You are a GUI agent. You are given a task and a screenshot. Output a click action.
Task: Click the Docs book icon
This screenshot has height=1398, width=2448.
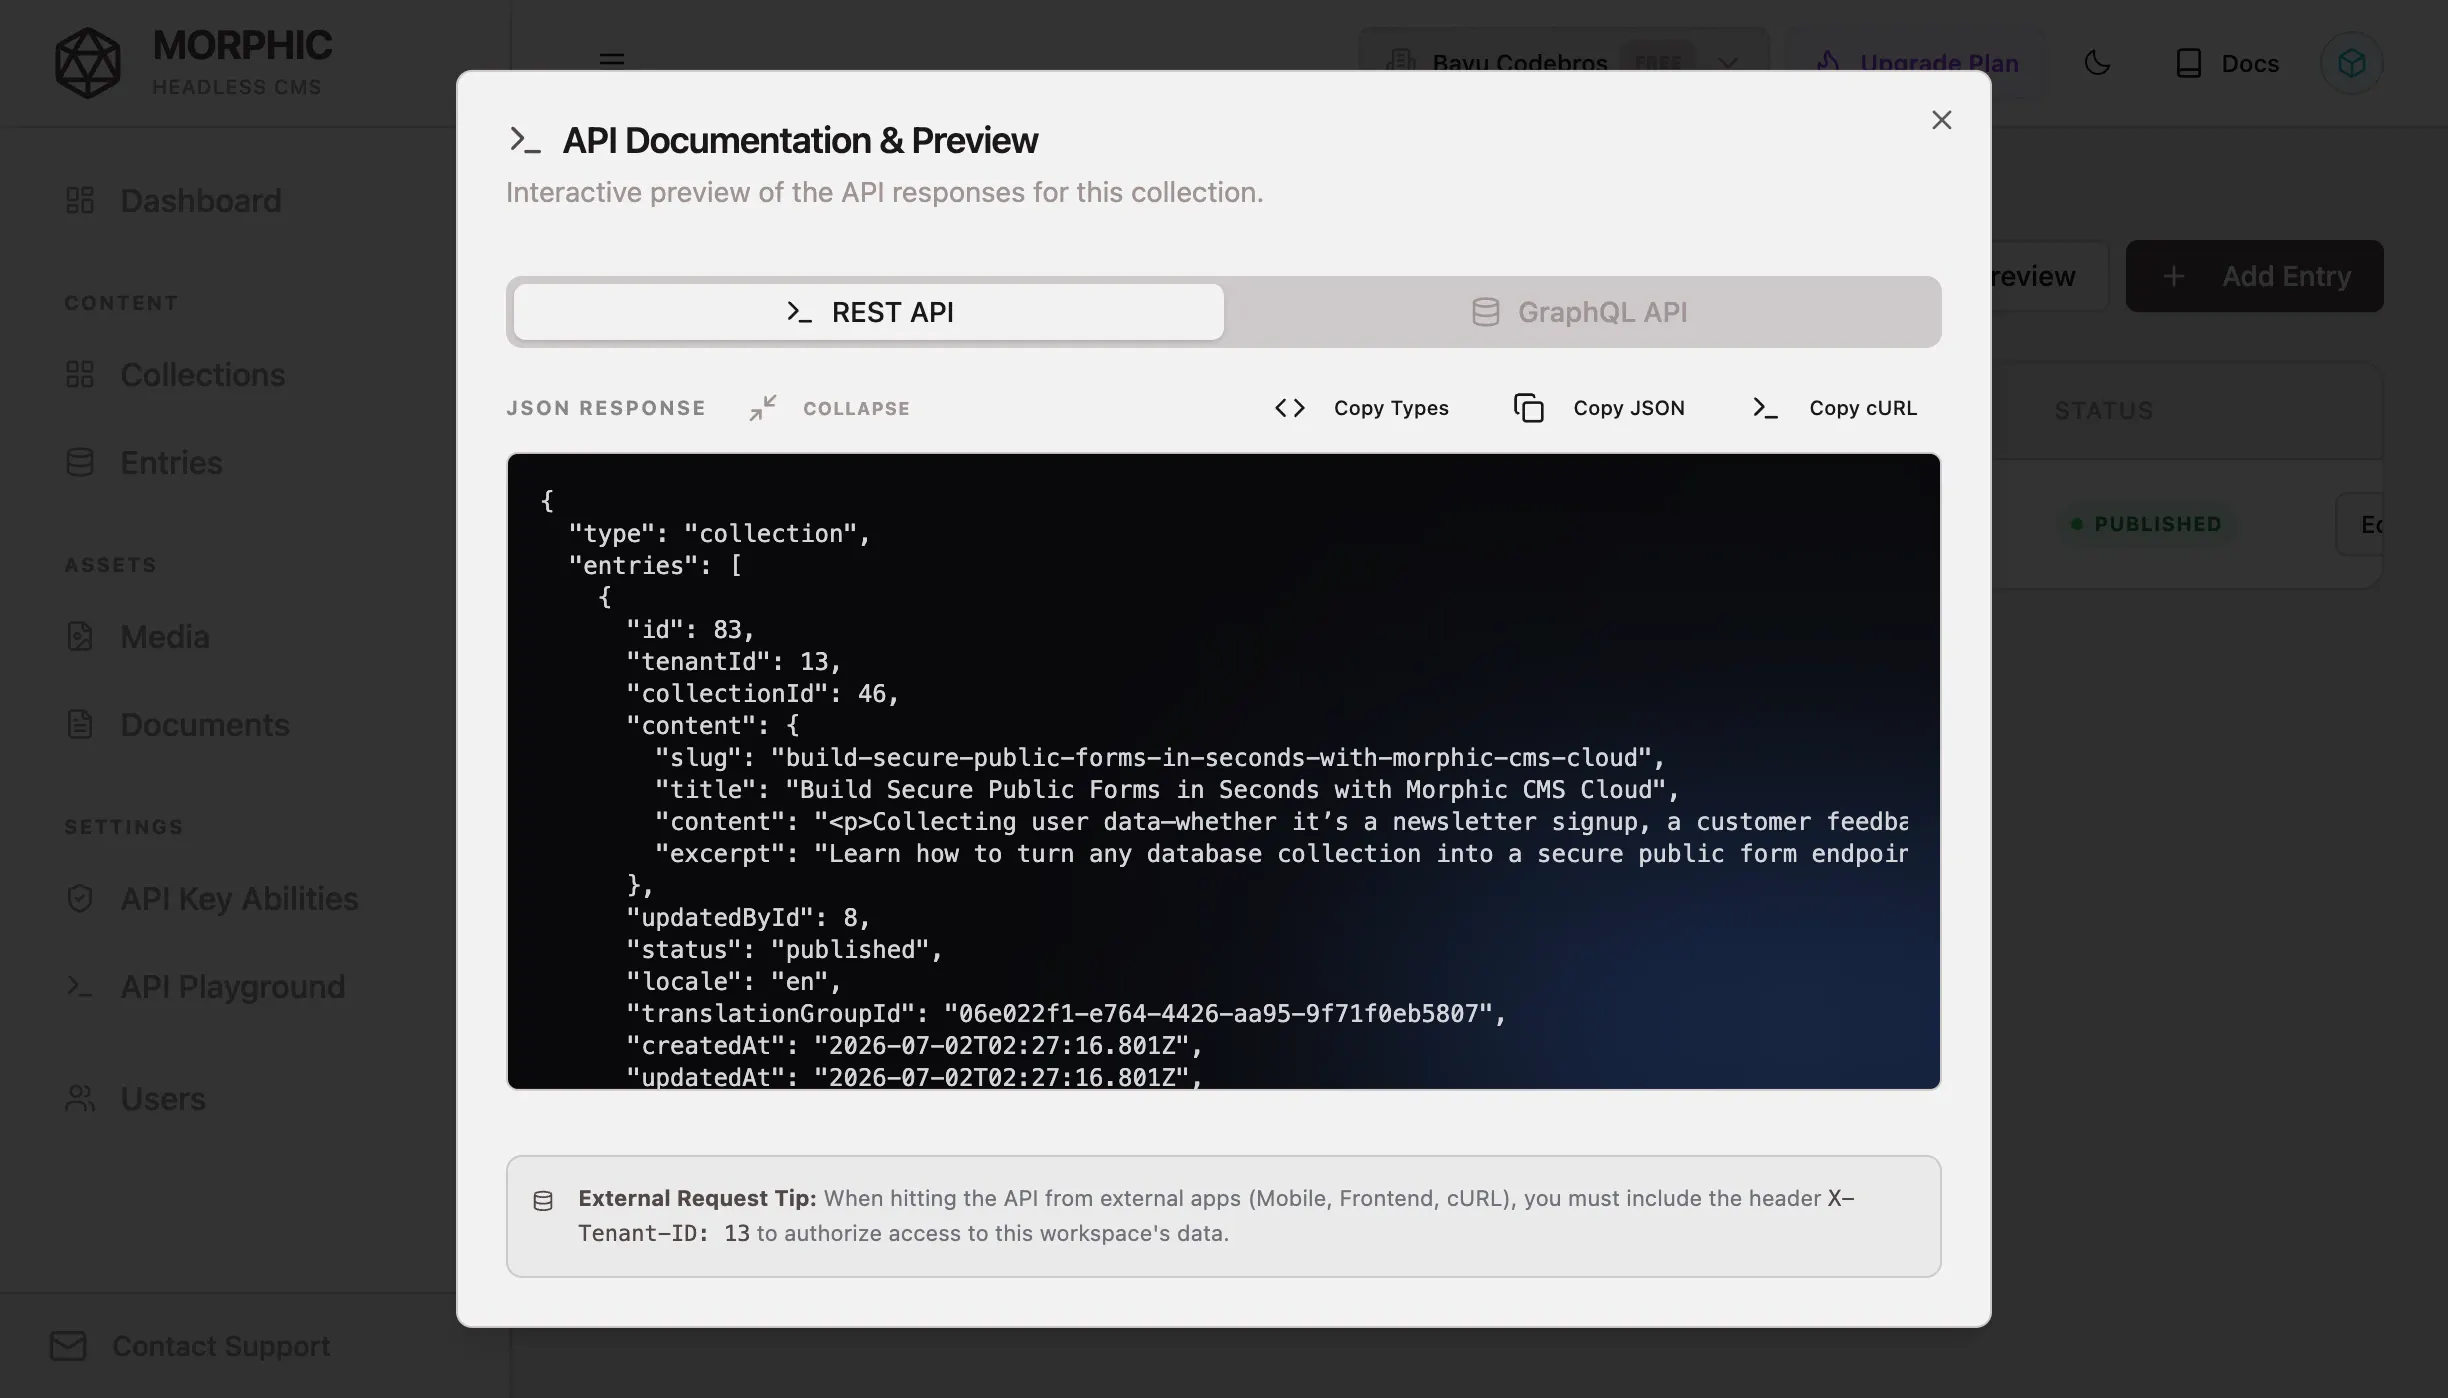(2188, 63)
